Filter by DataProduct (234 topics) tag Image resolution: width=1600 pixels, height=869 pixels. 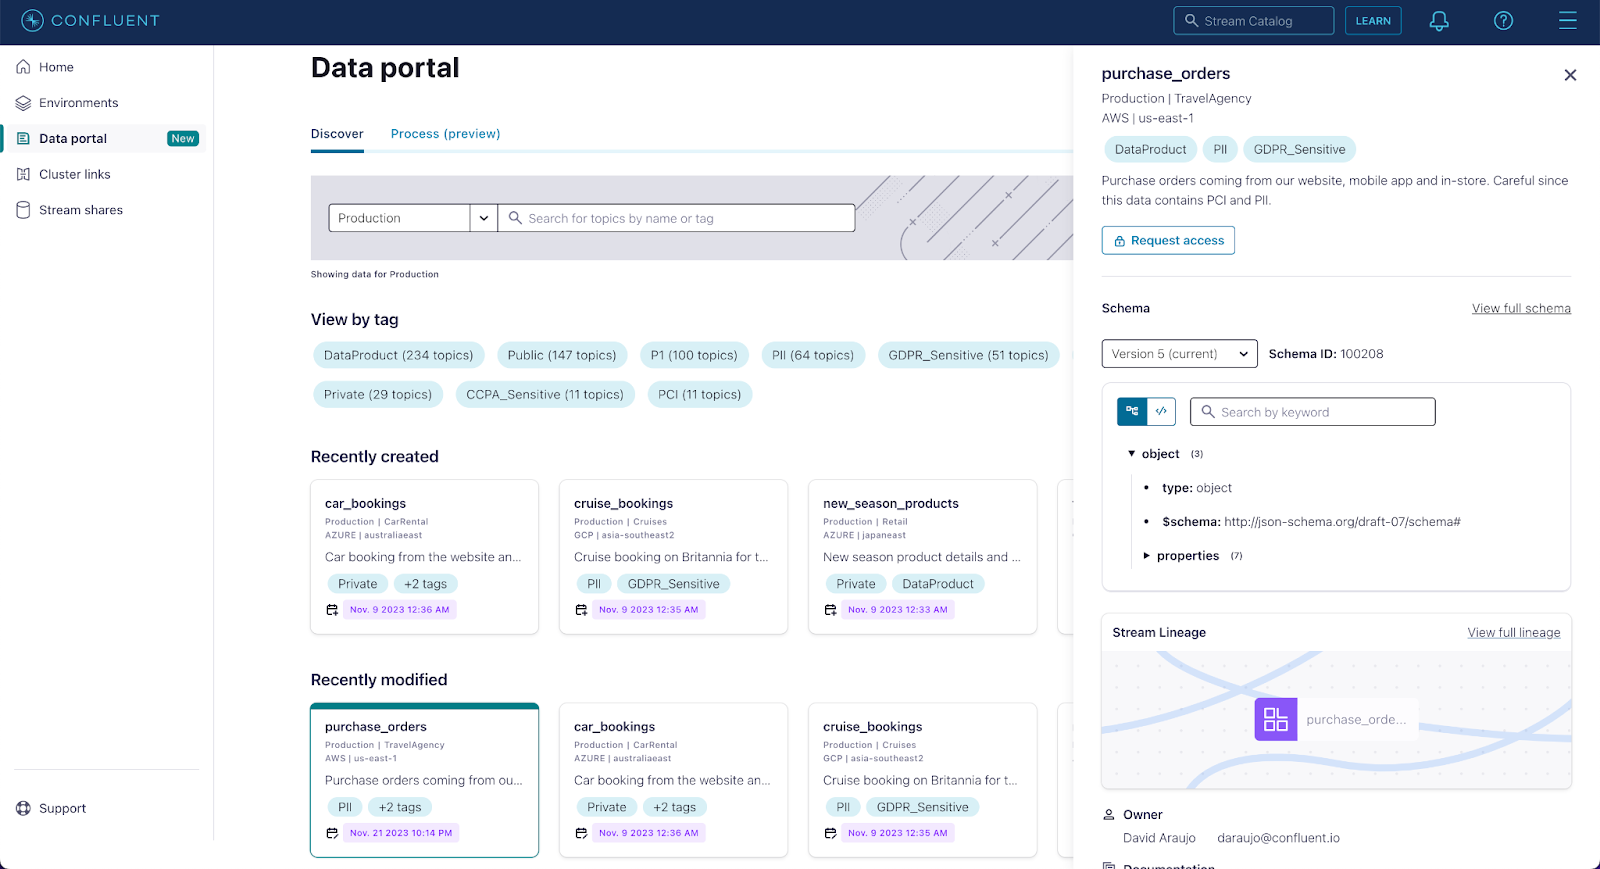pyautogui.click(x=398, y=355)
